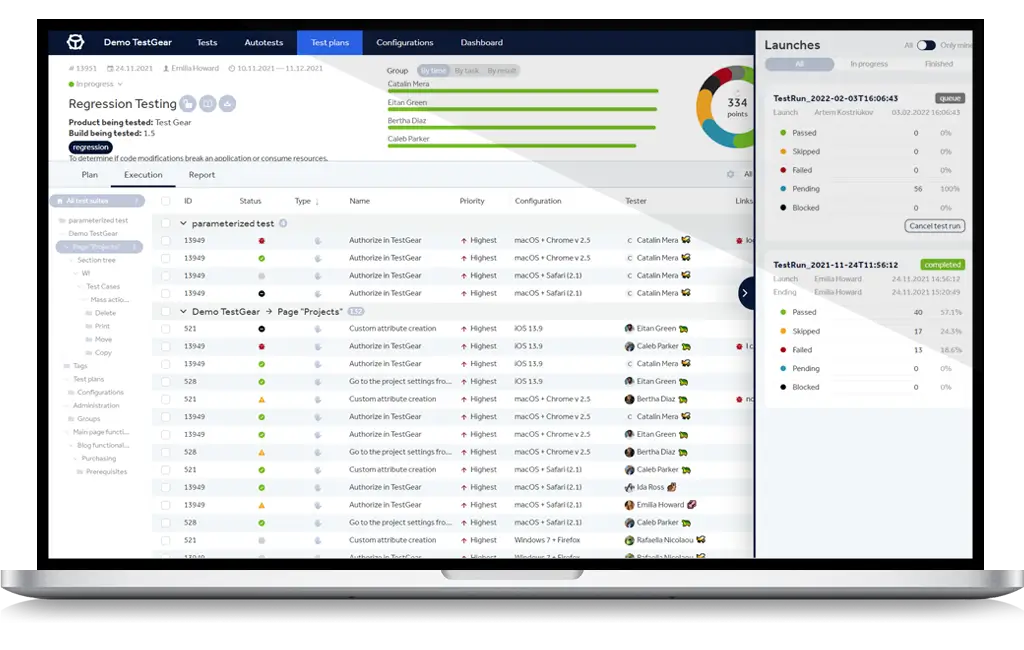Viewport: 1024px width, 650px height.
Task: Click the export icon next to the test plan title
Action: point(227,103)
